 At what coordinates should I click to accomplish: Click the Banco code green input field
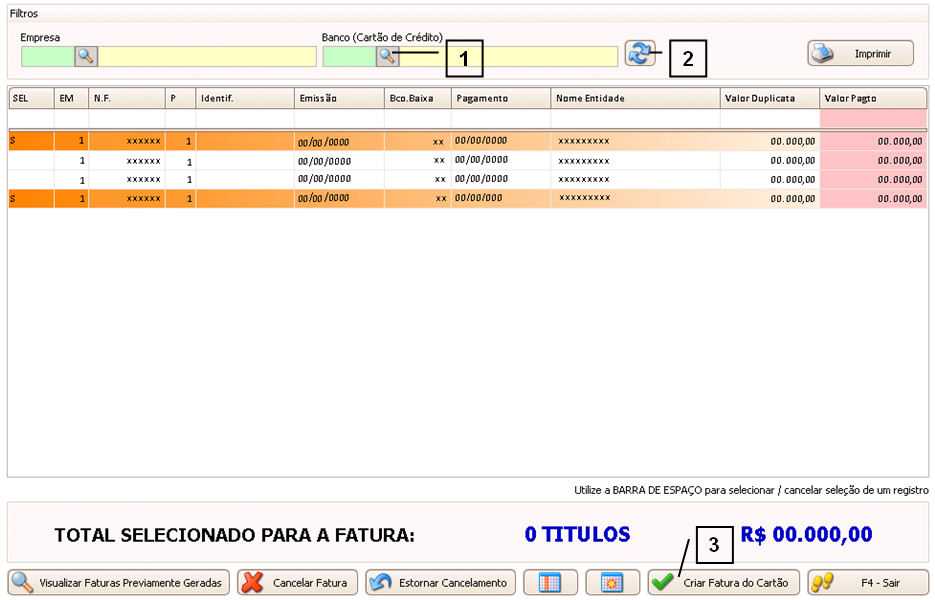349,56
